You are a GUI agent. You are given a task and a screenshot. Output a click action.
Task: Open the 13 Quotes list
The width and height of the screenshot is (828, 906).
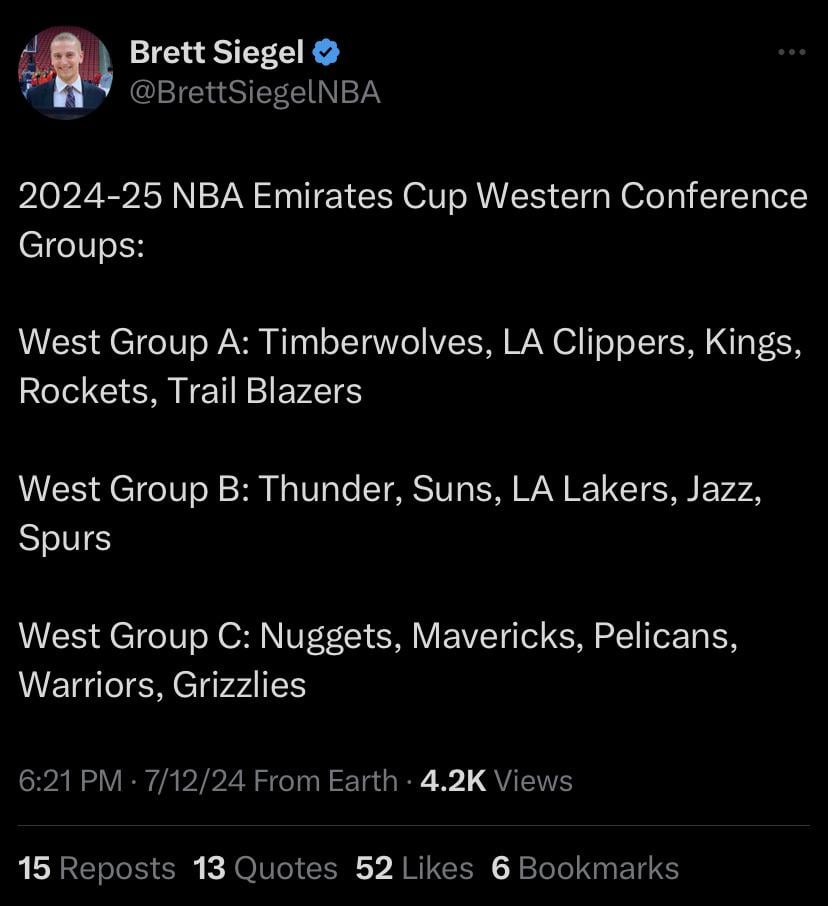[265, 868]
